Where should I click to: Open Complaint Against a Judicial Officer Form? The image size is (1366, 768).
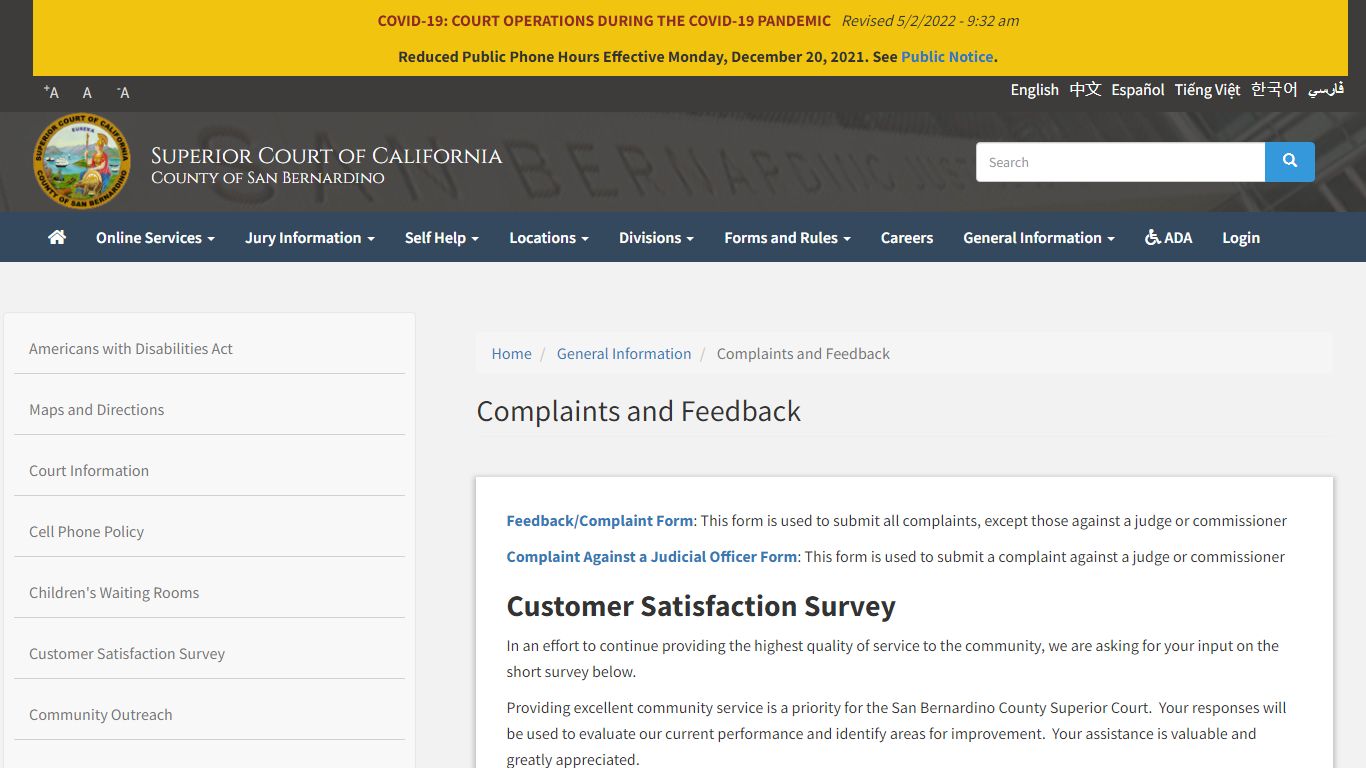[x=652, y=556]
